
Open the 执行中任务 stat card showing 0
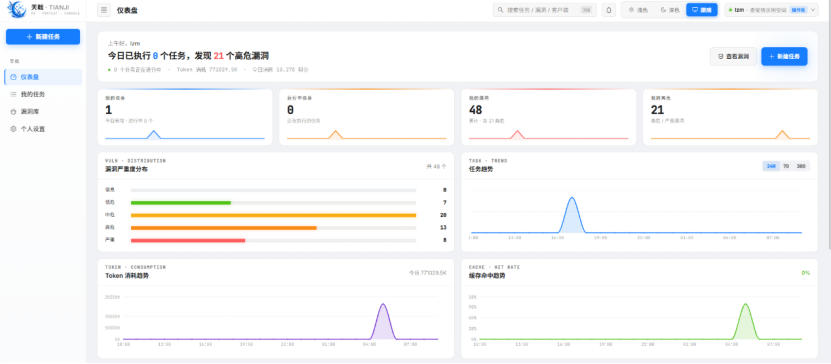coord(366,117)
